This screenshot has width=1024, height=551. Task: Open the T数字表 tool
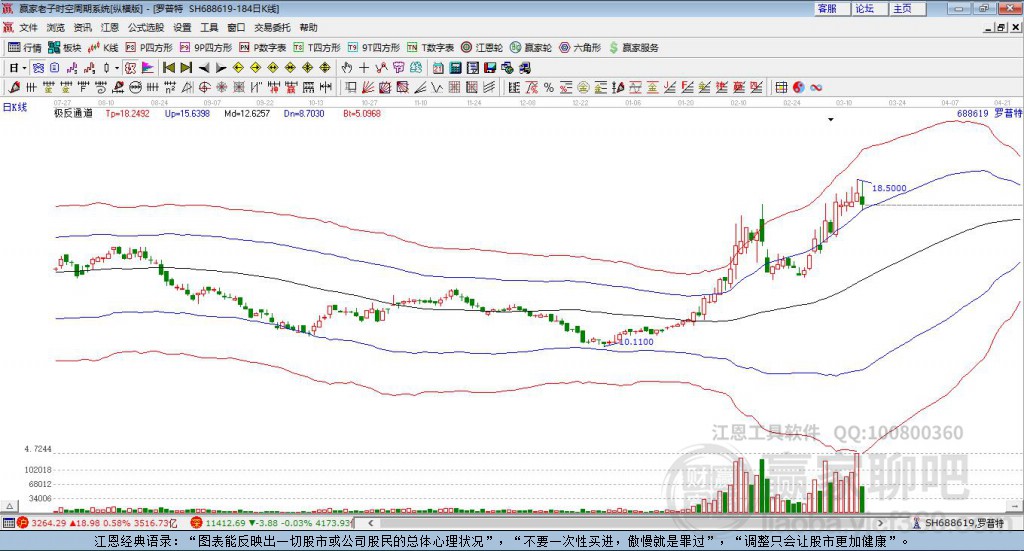(430, 48)
